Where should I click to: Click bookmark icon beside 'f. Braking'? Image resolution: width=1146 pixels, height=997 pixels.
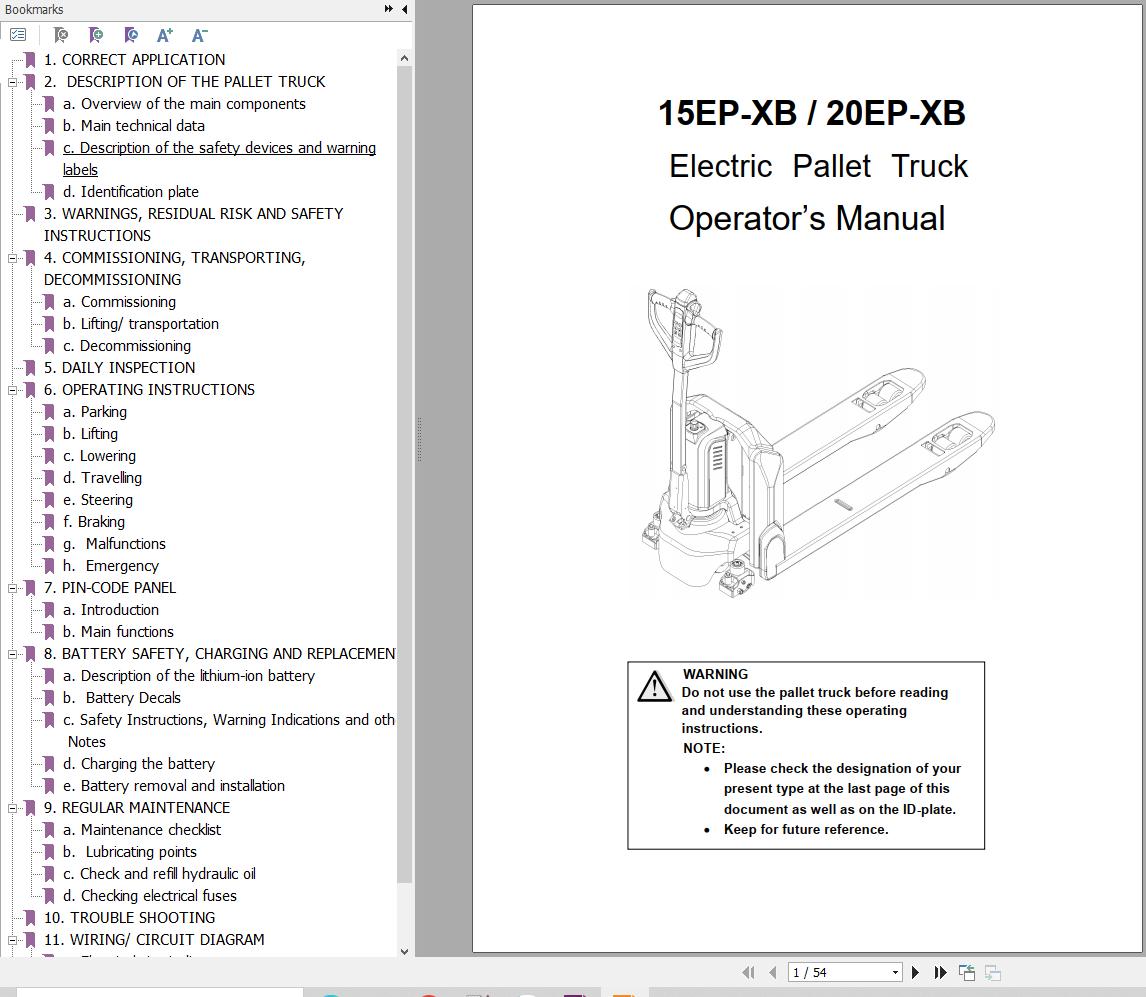coord(49,522)
